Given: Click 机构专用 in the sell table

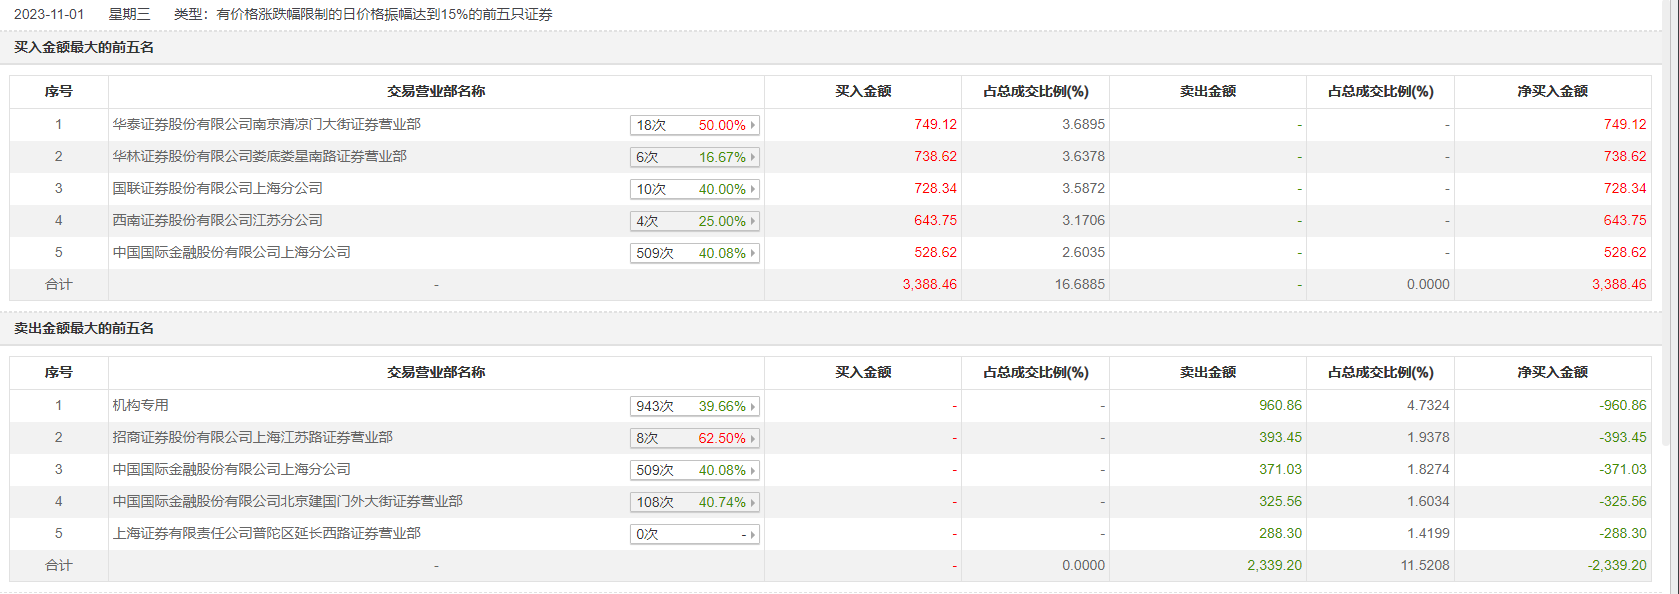Looking at the screenshot, I should pos(140,406).
